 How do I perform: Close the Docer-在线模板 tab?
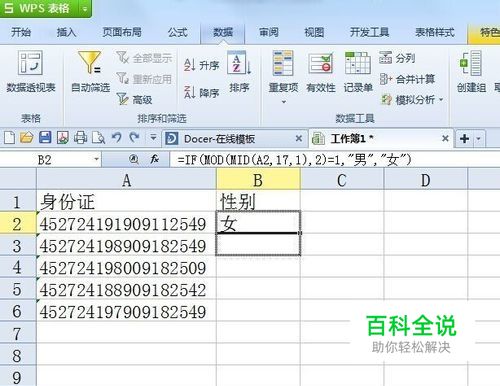coord(299,138)
